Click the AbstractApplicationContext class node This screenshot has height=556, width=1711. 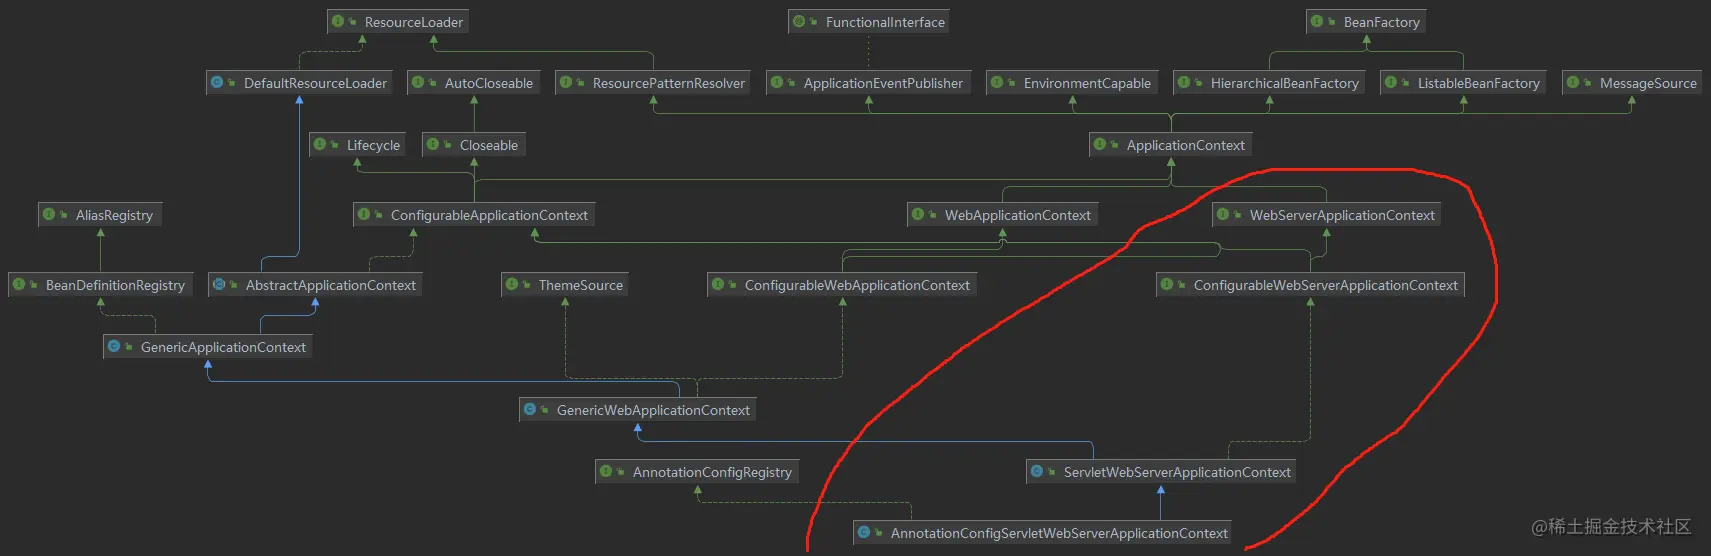pyautogui.click(x=316, y=285)
